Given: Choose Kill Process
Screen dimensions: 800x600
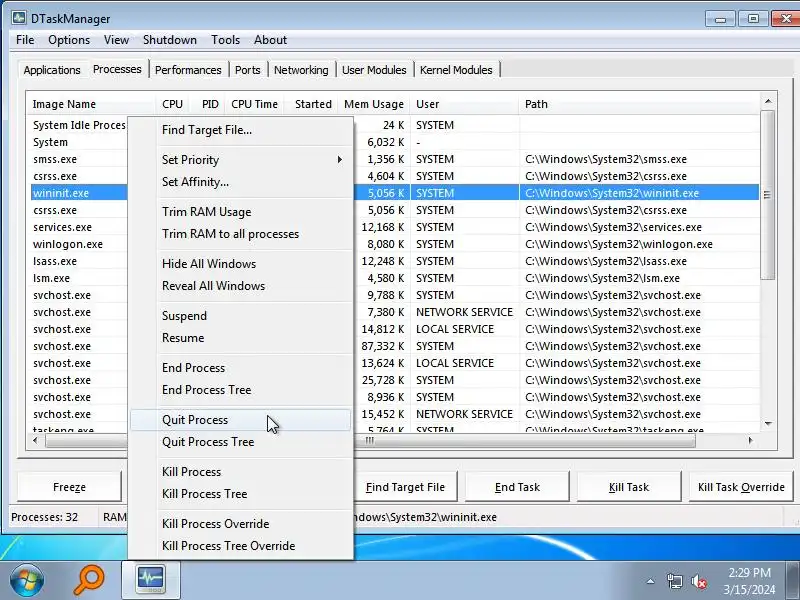Looking at the screenshot, I should [x=241, y=472].
